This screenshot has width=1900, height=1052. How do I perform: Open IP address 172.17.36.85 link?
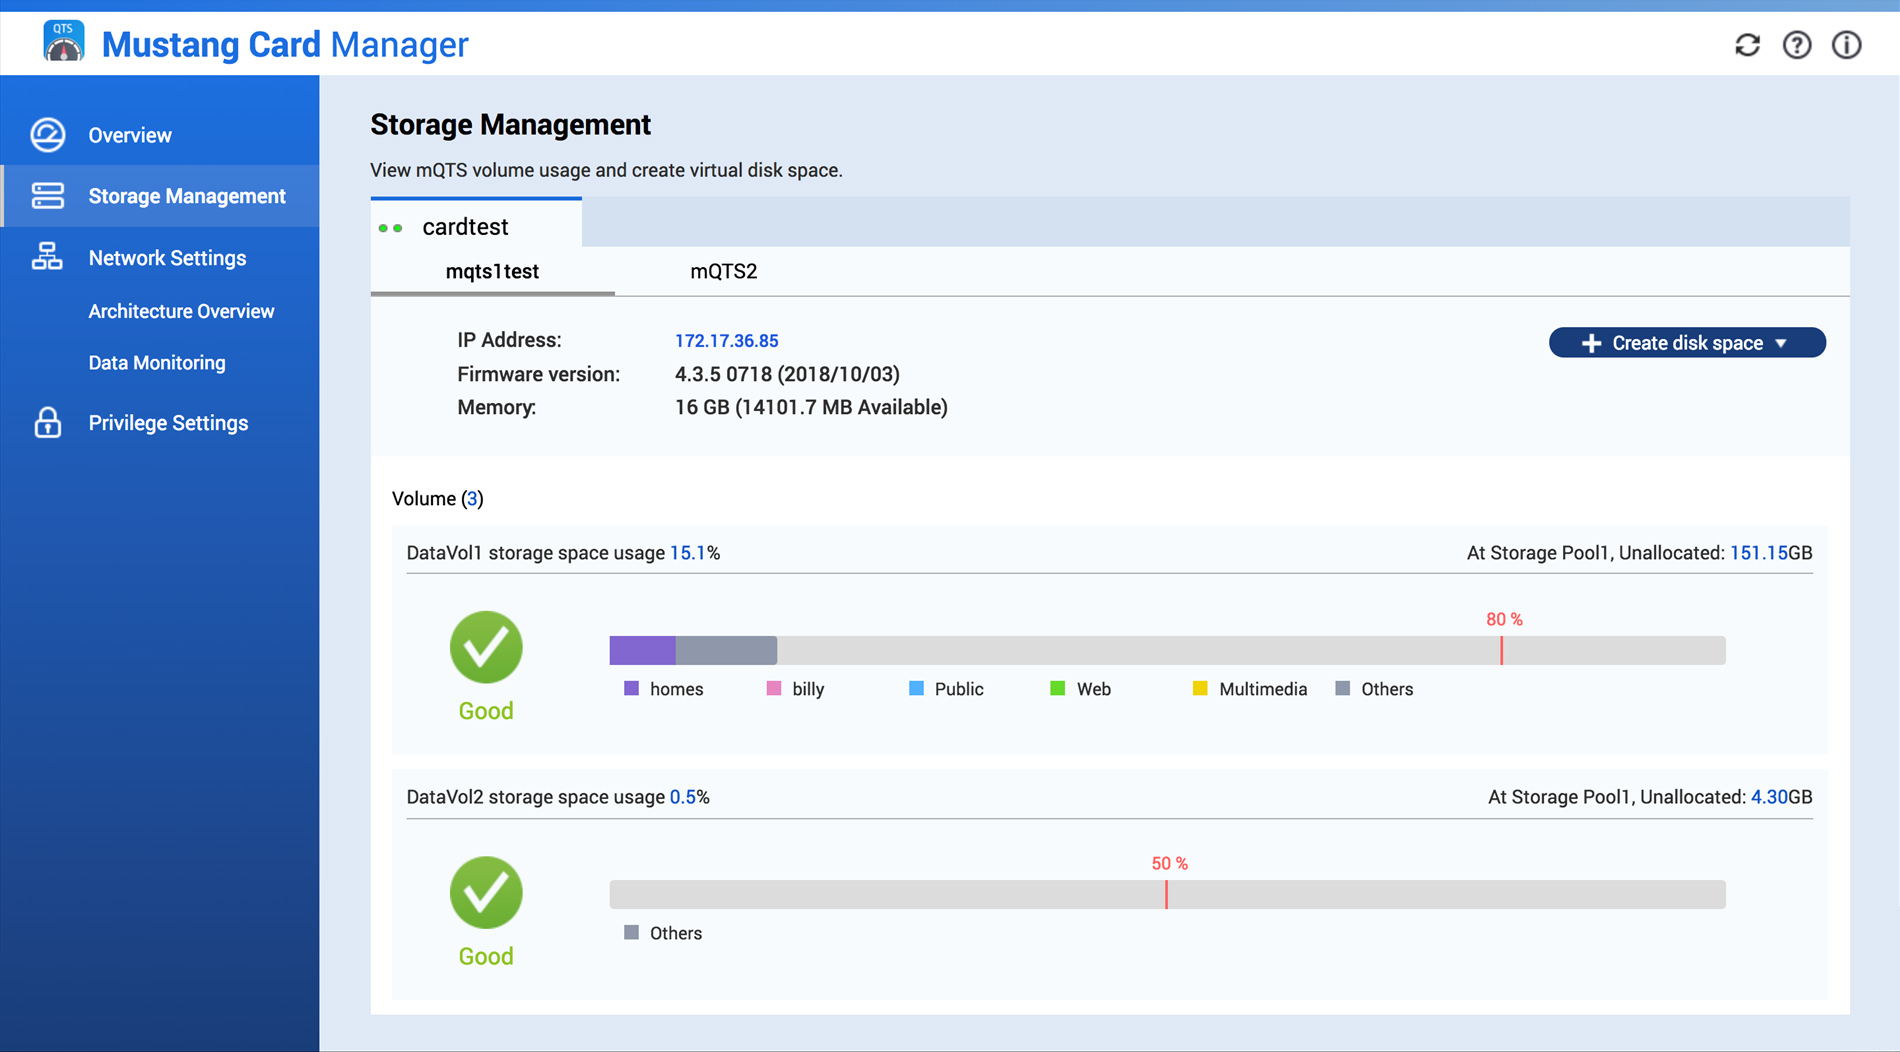(x=727, y=341)
